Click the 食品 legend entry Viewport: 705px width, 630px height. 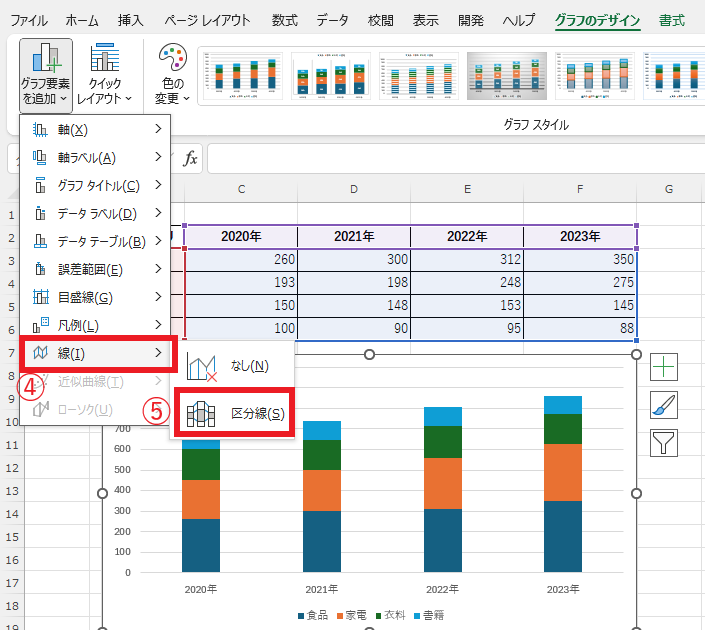pos(313,615)
